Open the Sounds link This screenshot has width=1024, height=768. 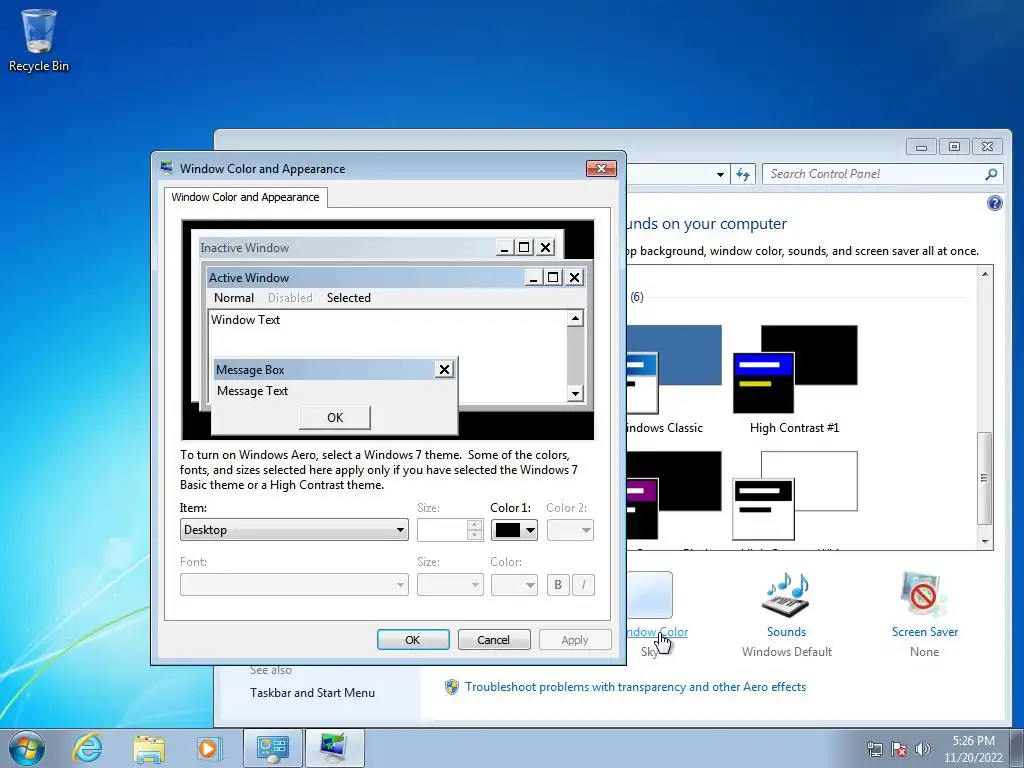point(786,632)
